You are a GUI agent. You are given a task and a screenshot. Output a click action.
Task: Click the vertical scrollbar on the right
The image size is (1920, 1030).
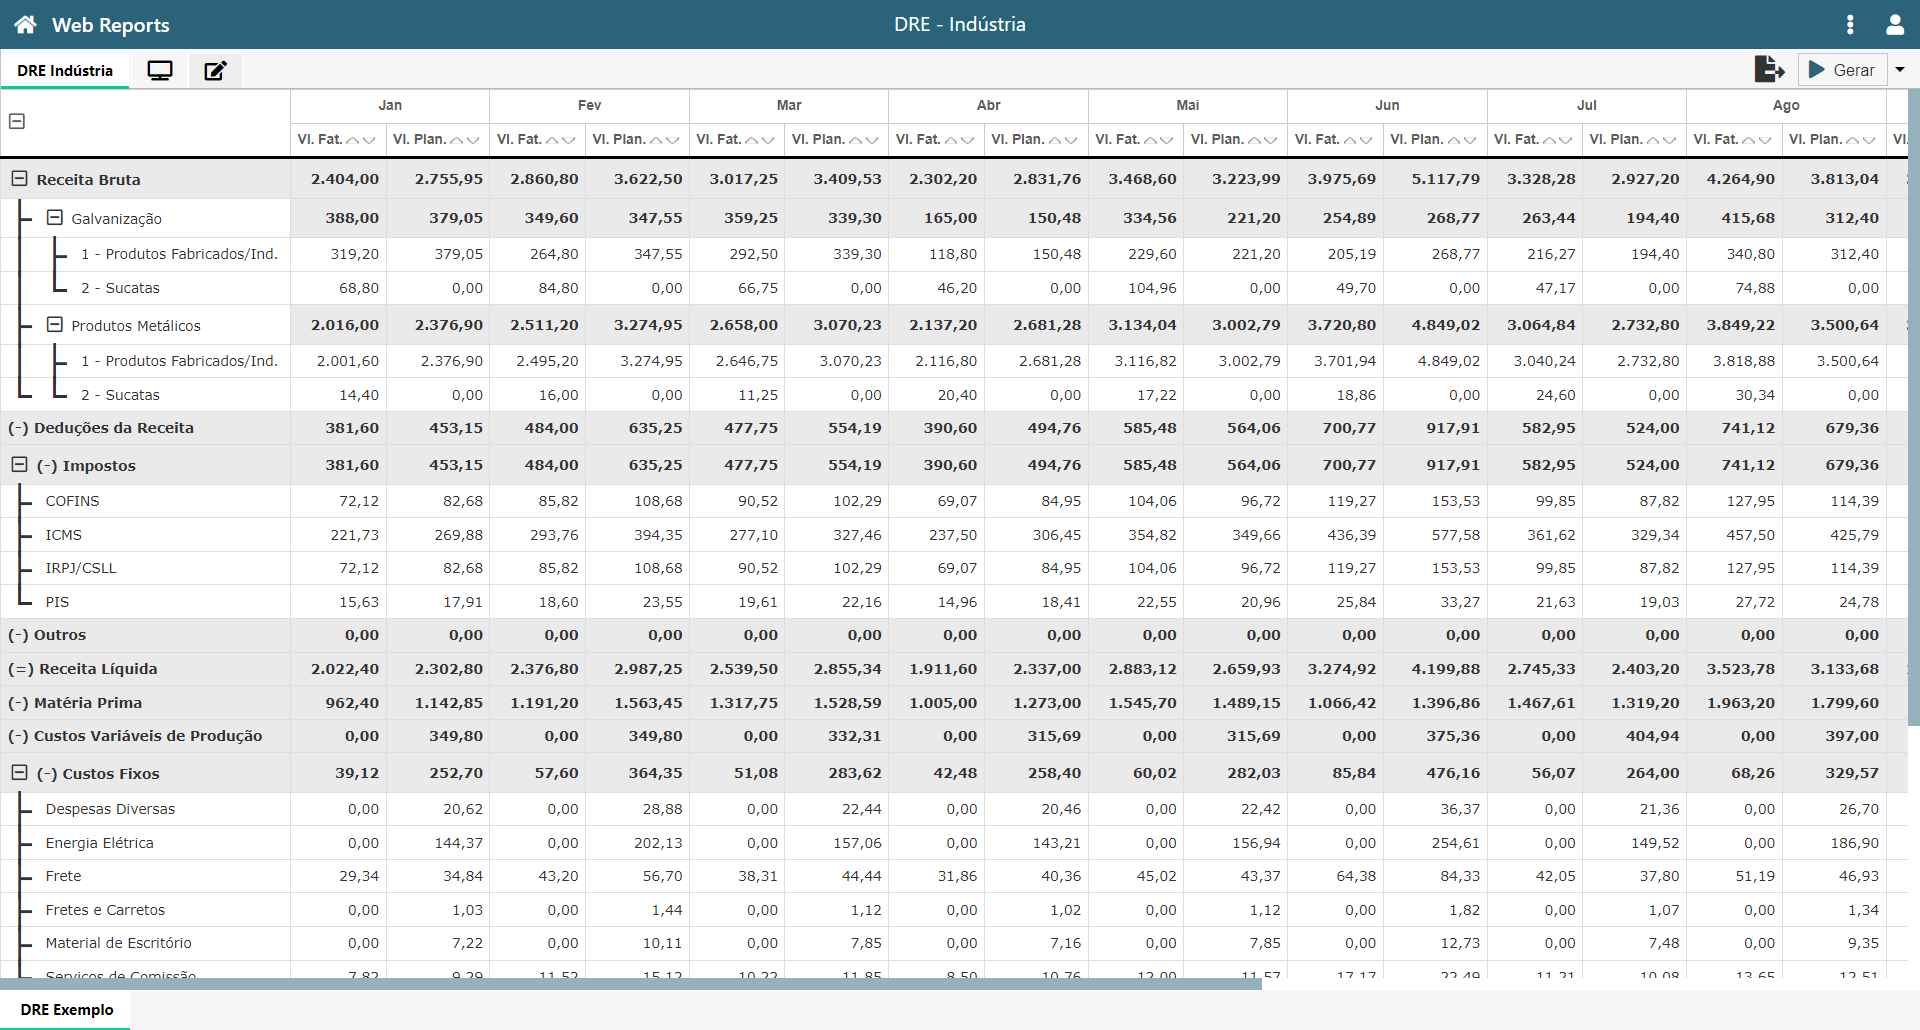pyautogui.click(x=1914, y=407)
